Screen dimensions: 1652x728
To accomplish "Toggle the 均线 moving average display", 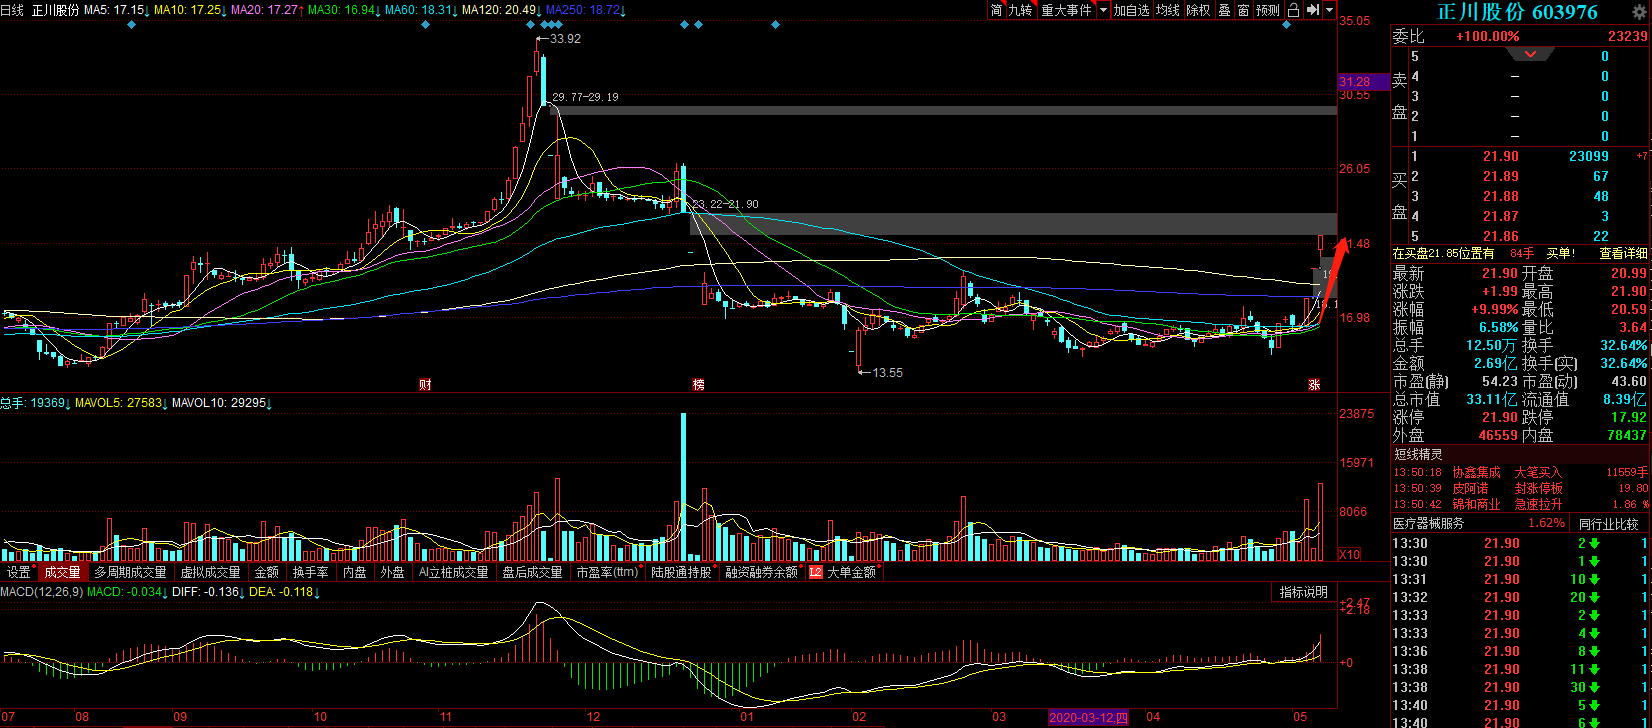I will pyautogui.click(x=1167, y=10).
